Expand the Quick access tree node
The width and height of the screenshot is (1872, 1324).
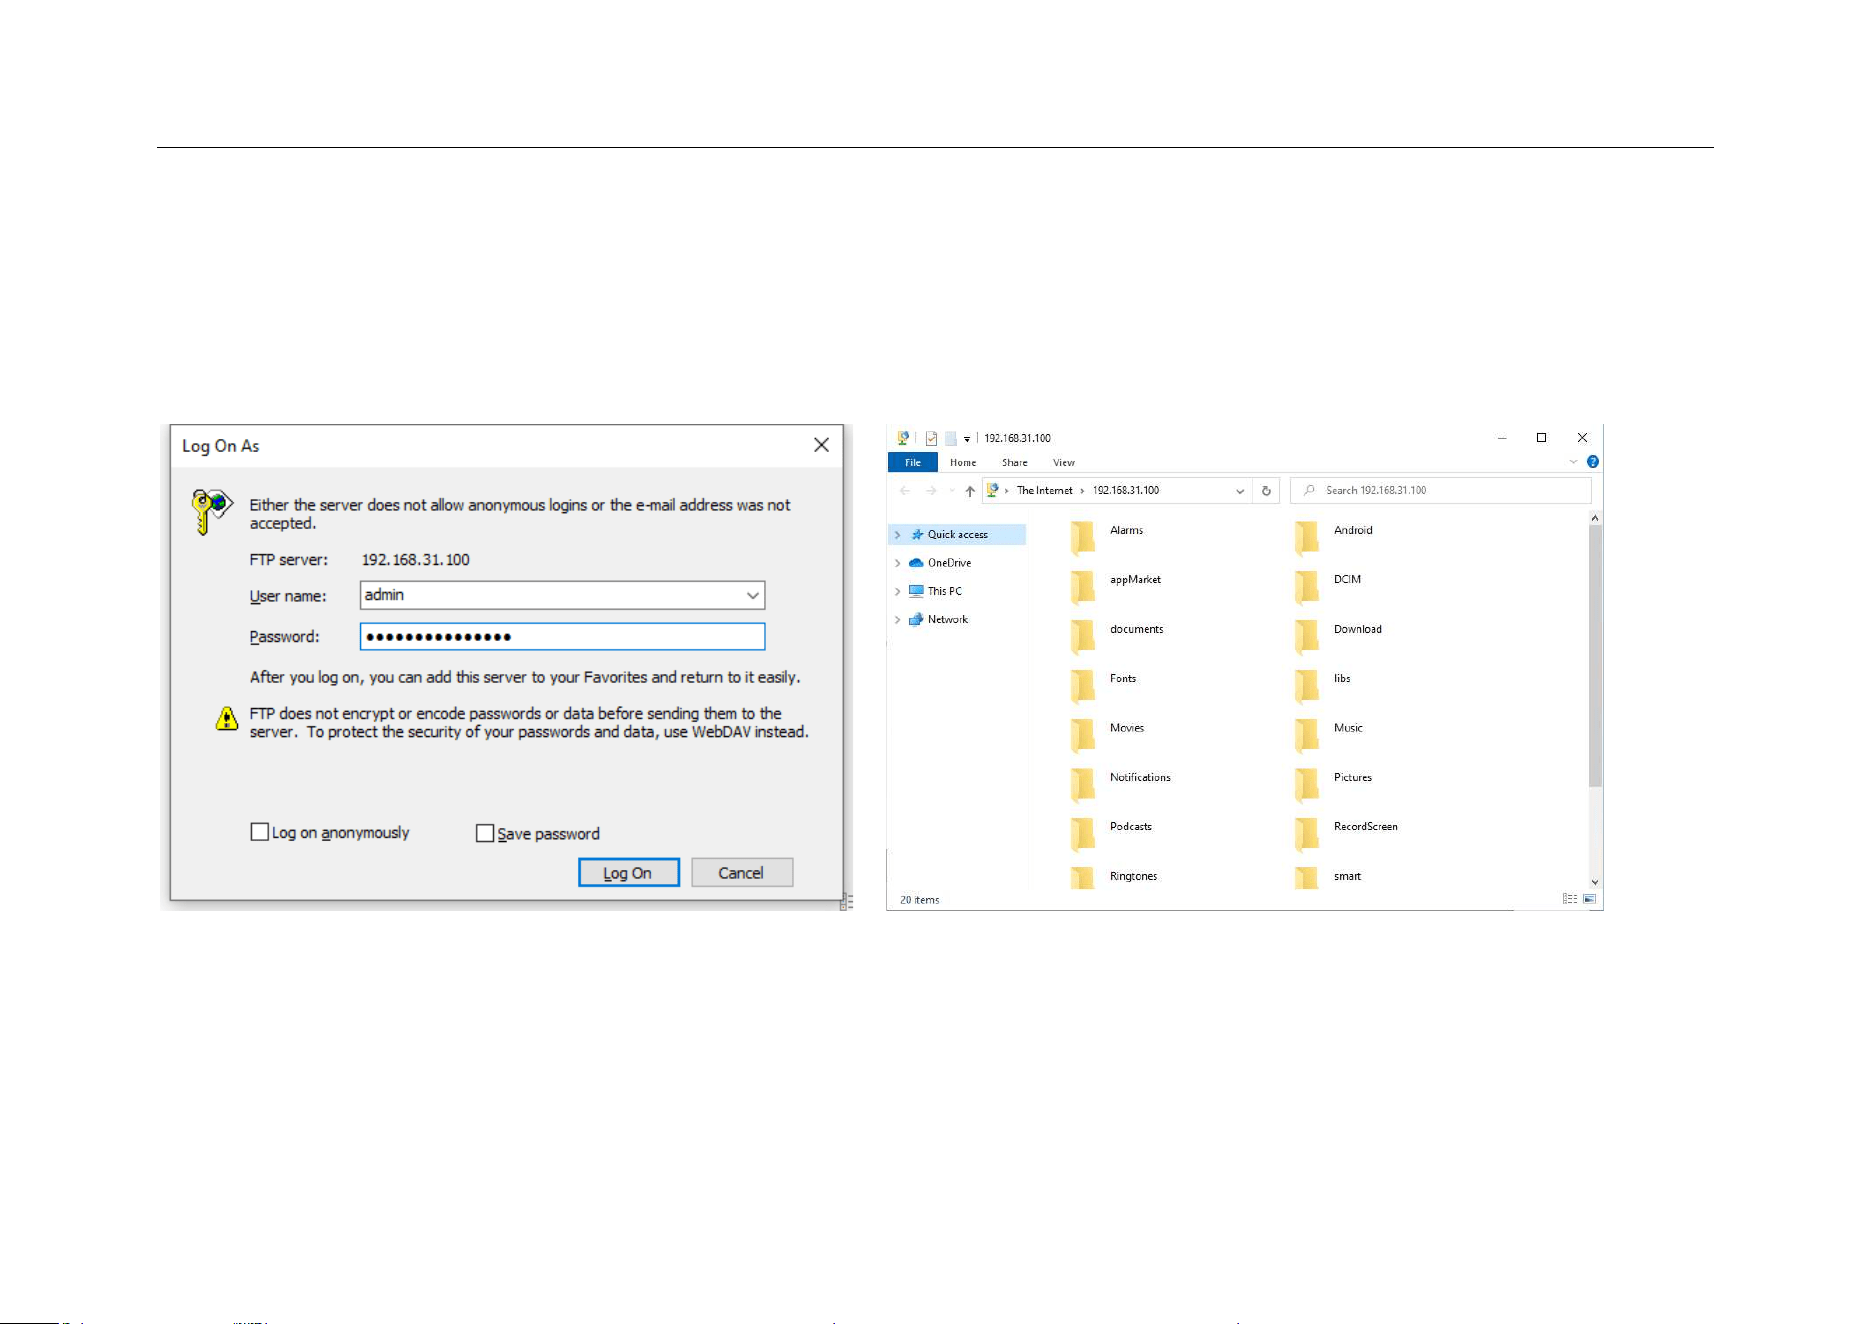click(x=897, y=535)
